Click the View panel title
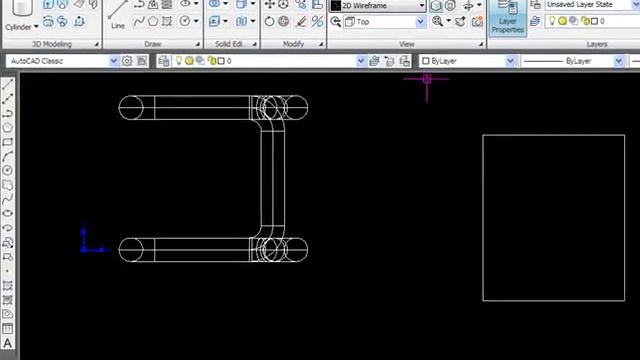640x360 pixels. 407,44
